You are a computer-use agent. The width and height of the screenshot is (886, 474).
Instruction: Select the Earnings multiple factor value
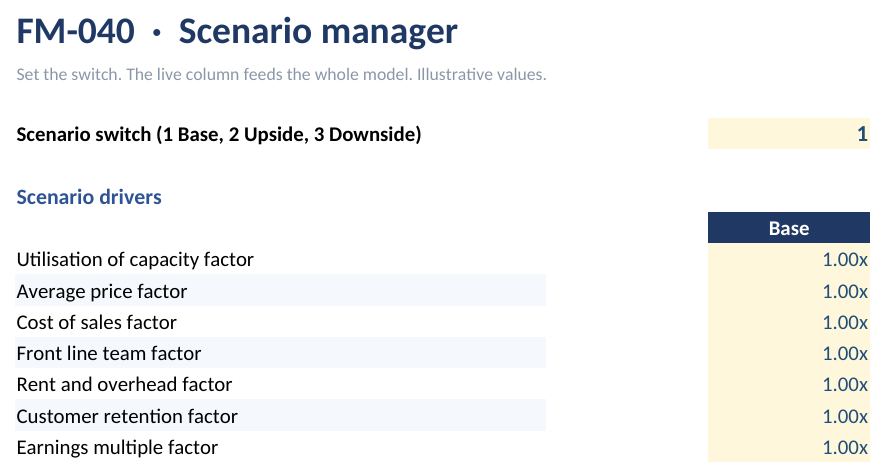point(788,447)
